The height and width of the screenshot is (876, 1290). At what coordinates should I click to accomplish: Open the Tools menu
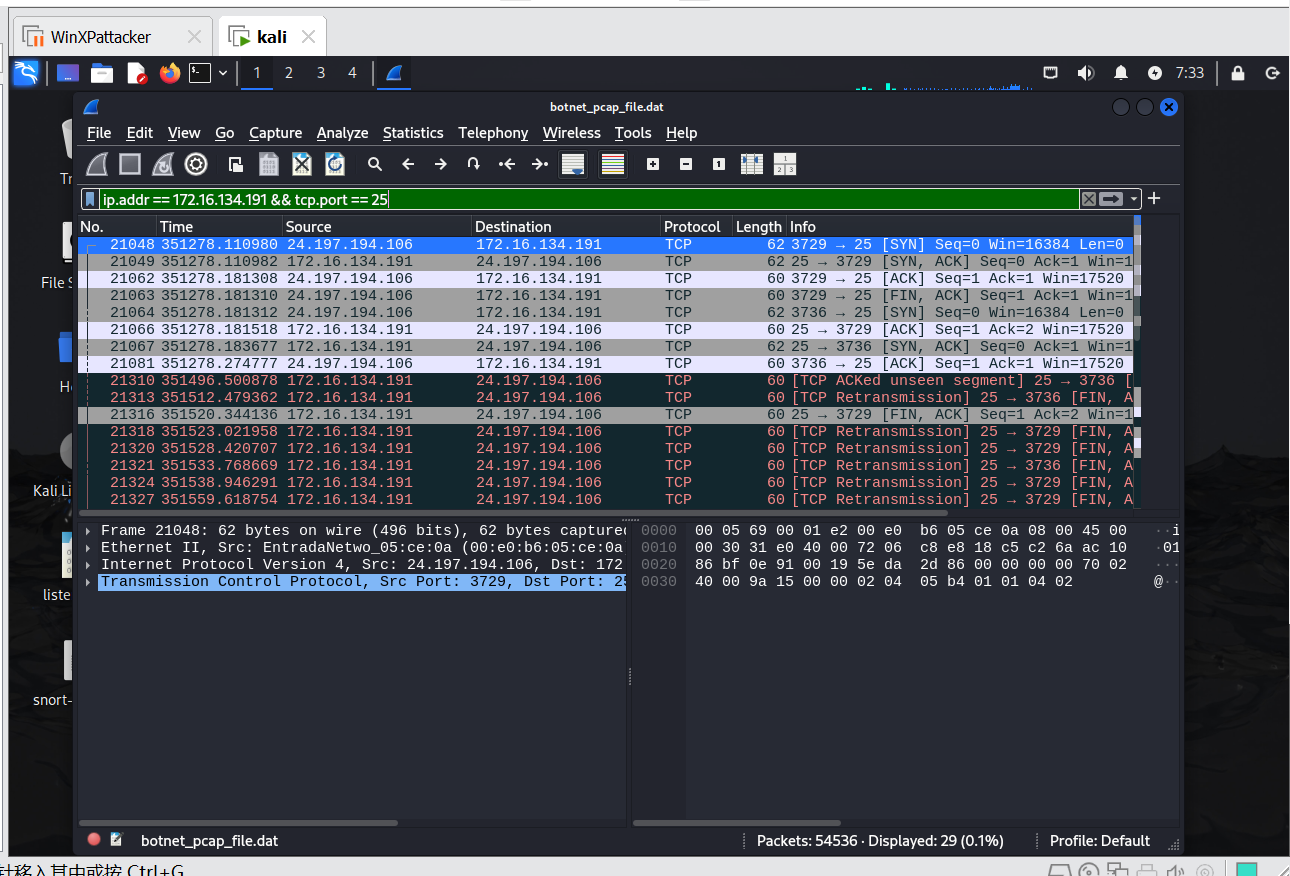[x=633, y=133]
